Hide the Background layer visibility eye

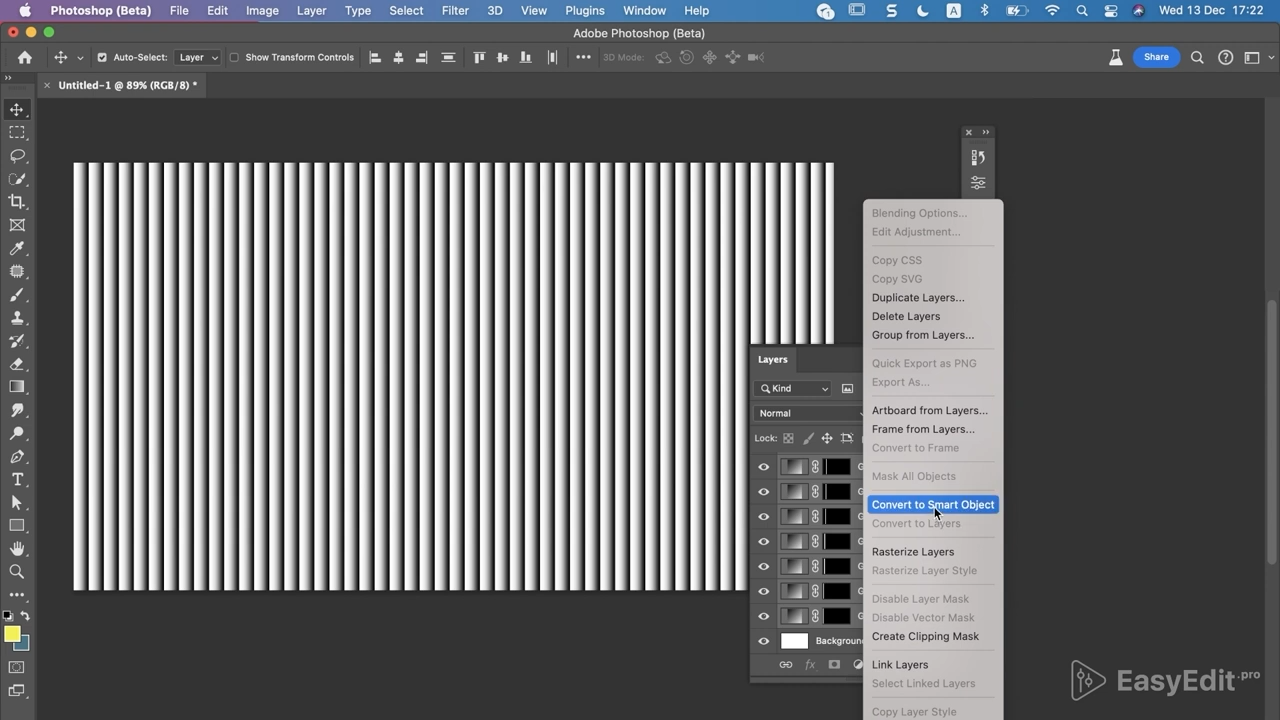tap(764, 641)
